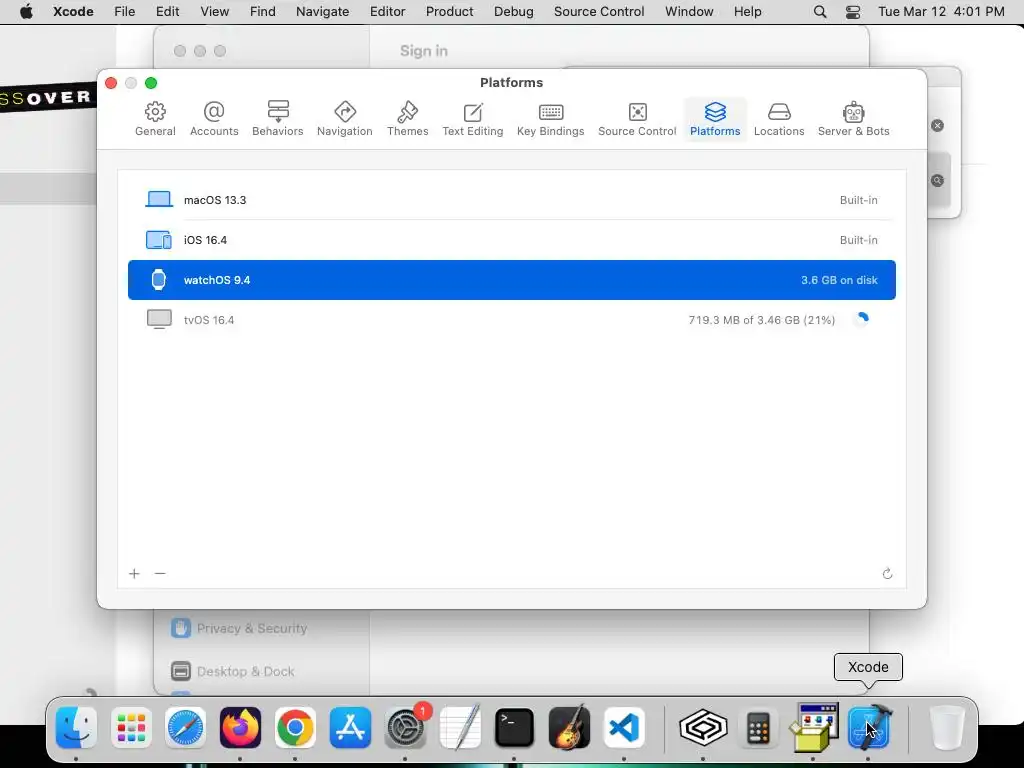Open the Window menu
Viewport: 1024px width, 768px height.
(689, 12)
